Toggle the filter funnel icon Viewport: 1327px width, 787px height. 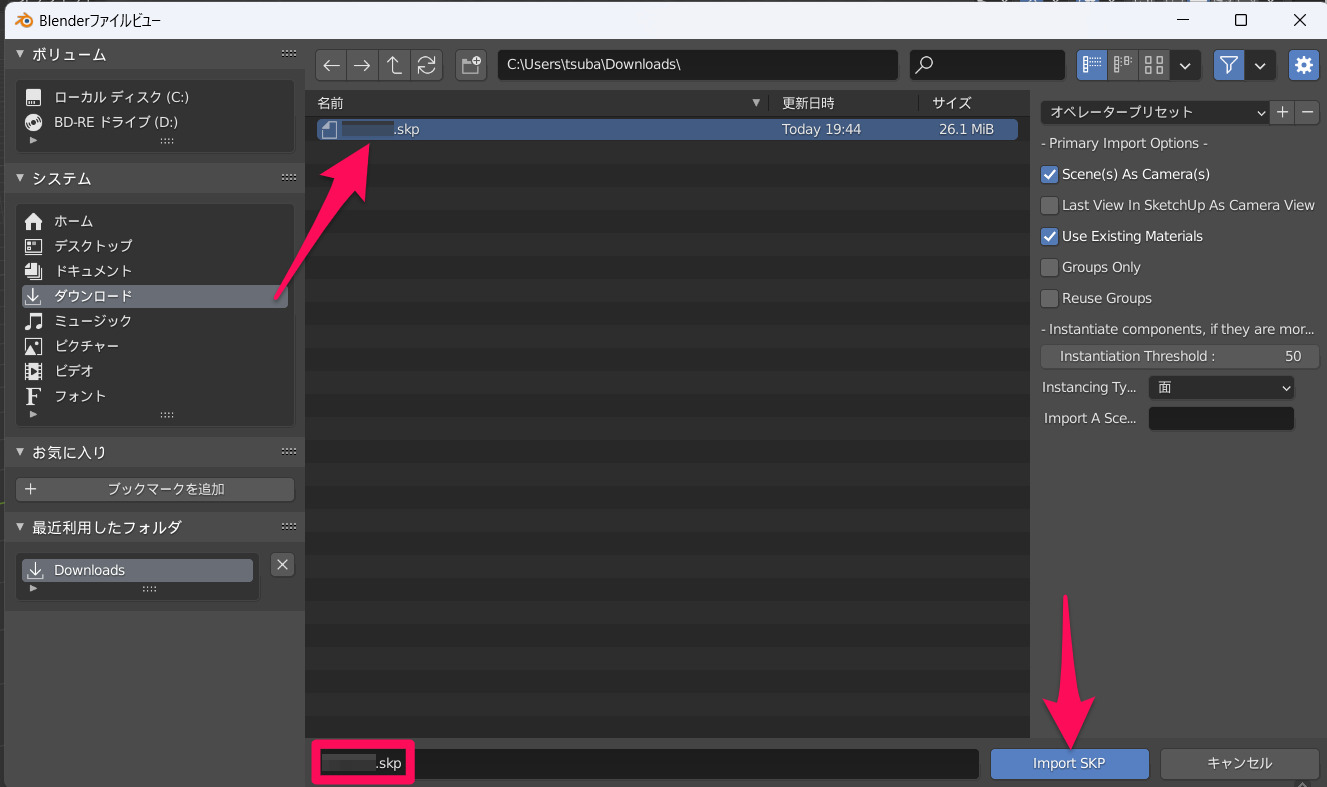pos(1228,65)
